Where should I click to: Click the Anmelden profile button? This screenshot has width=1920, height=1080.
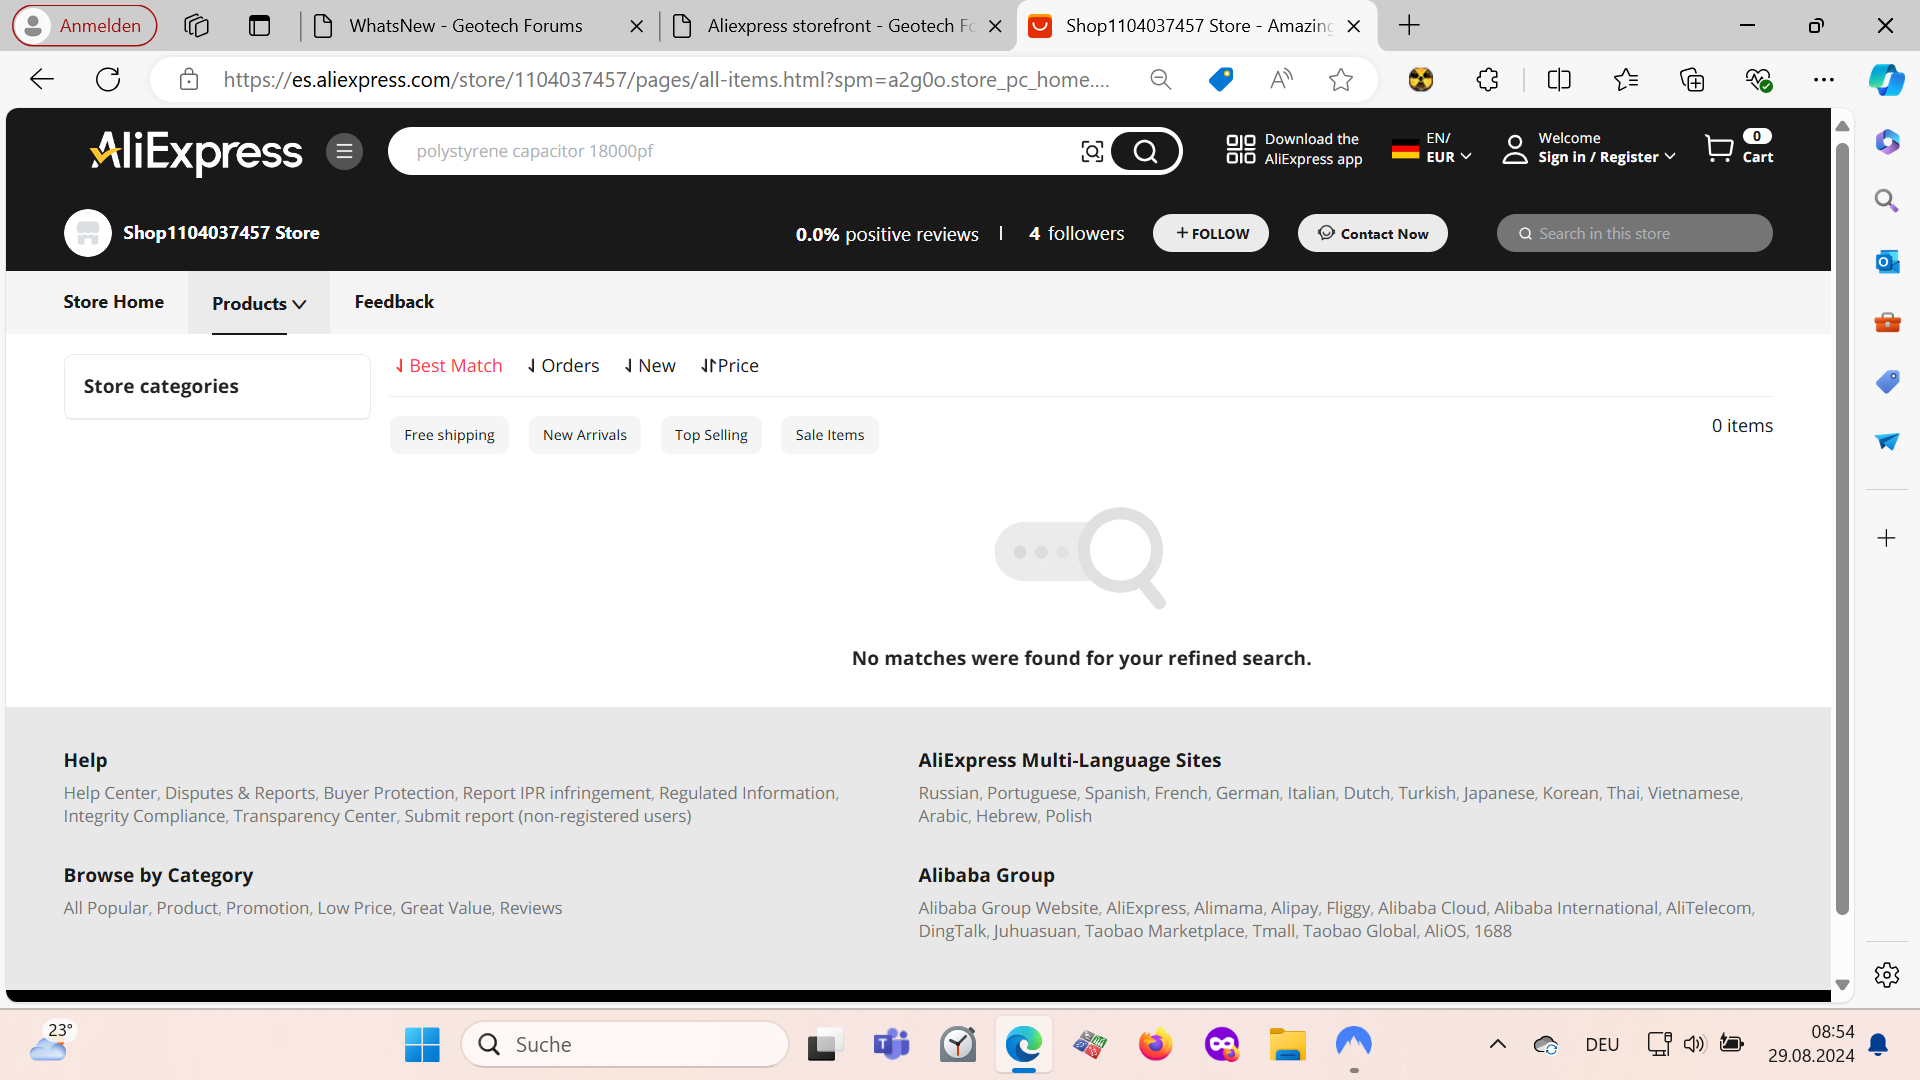(x=85, y=26)
